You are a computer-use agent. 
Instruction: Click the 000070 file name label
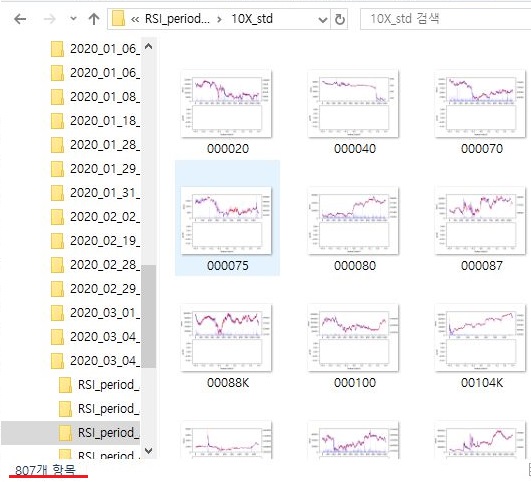[482, 149]
